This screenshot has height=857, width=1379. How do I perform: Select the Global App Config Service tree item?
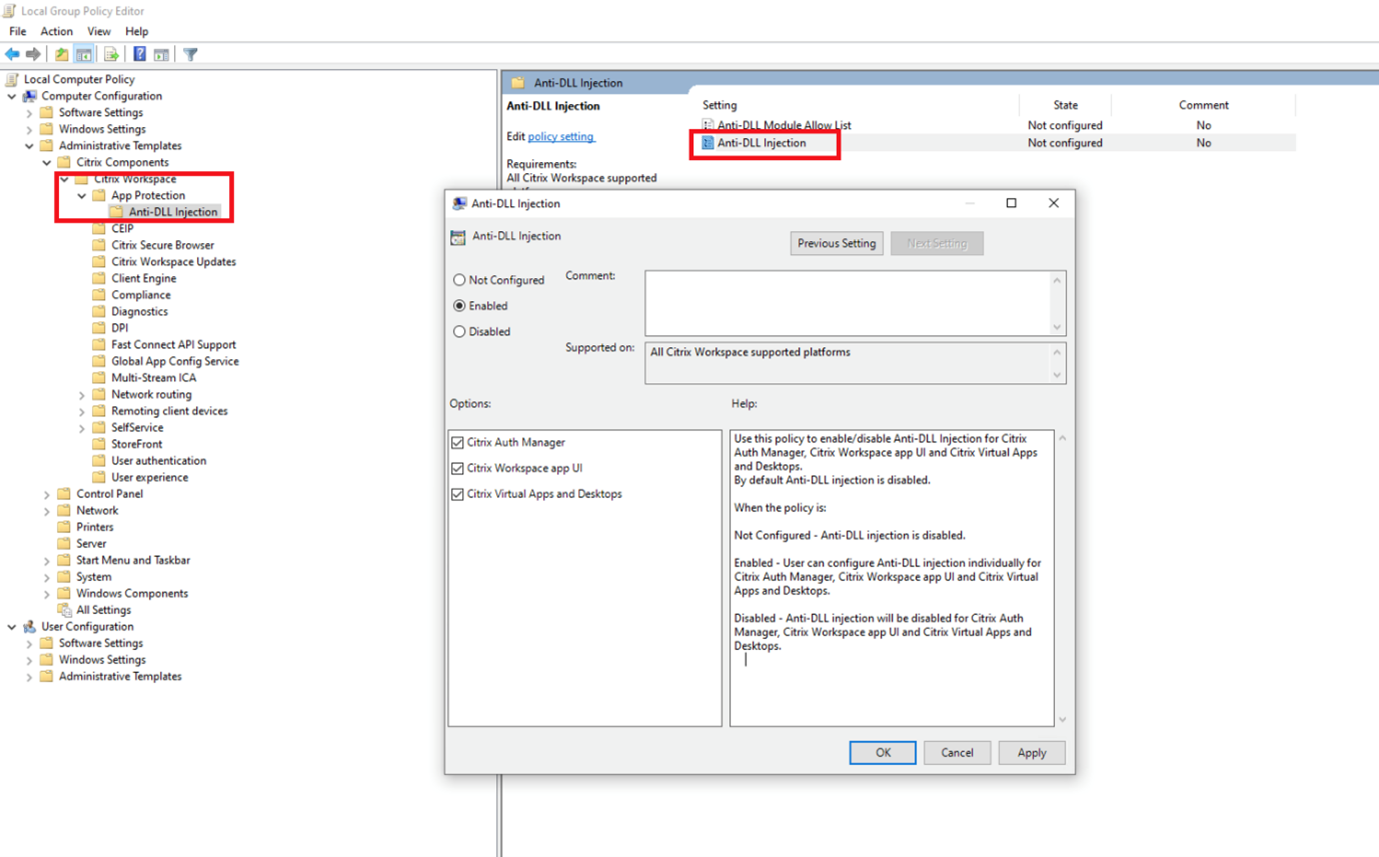[175, 361]
